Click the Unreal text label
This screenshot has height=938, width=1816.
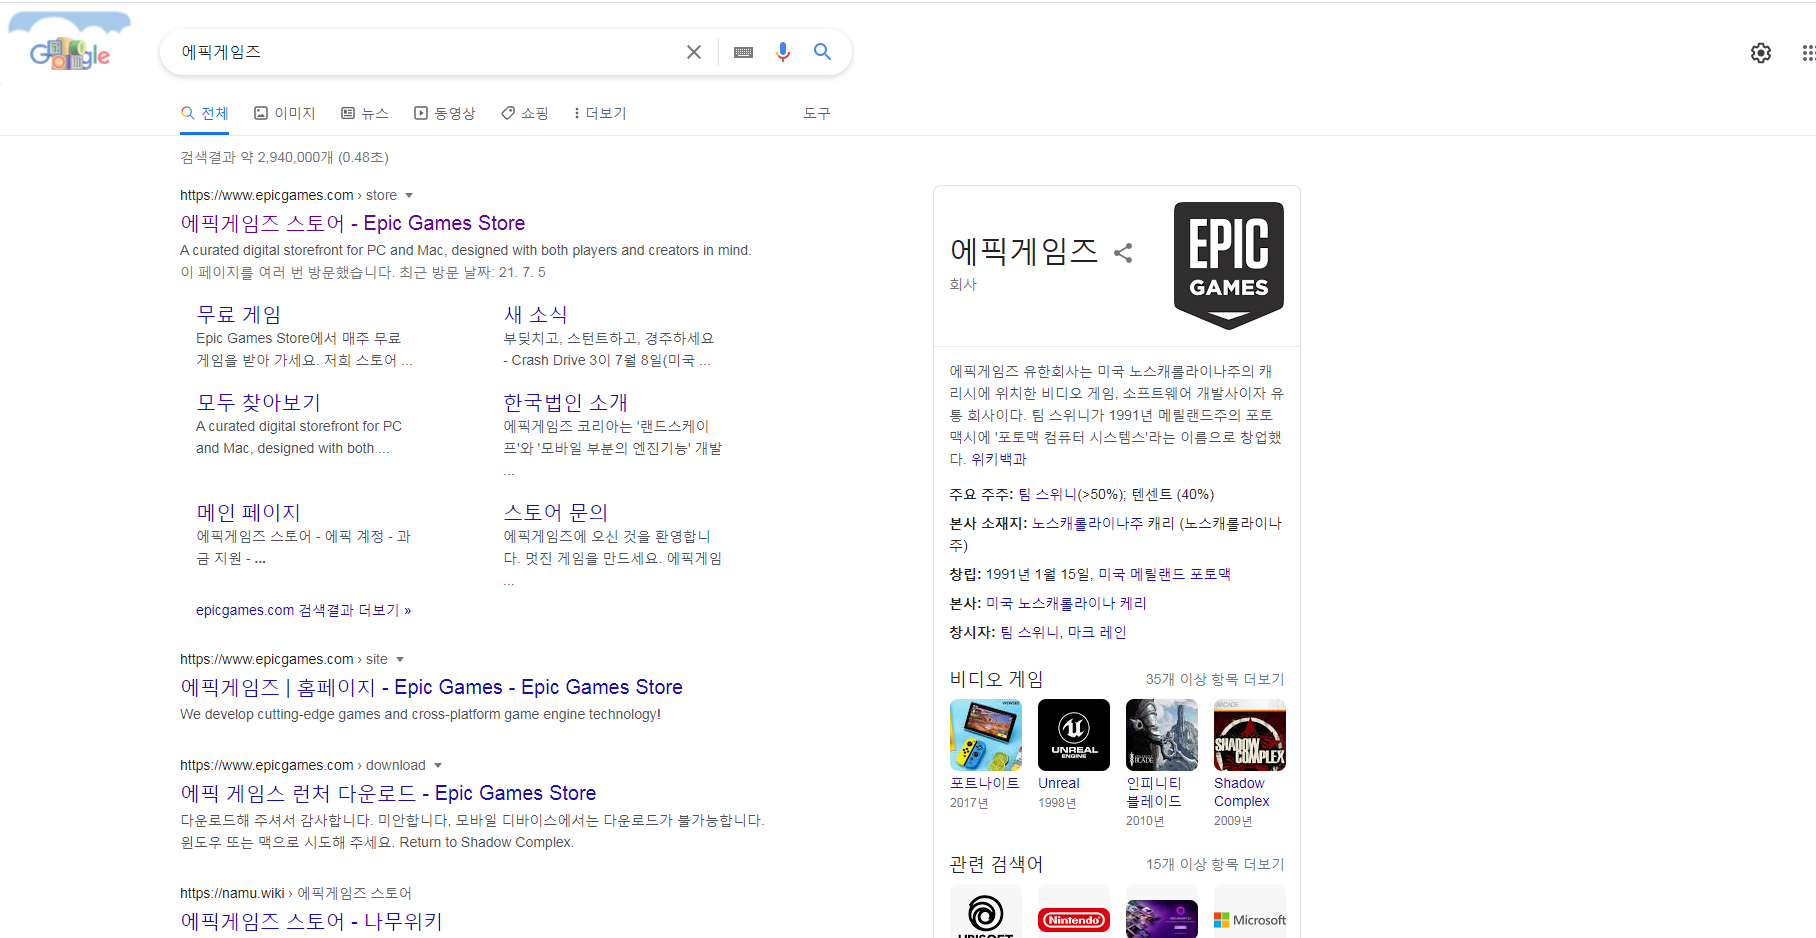(x=1058, y=783)
